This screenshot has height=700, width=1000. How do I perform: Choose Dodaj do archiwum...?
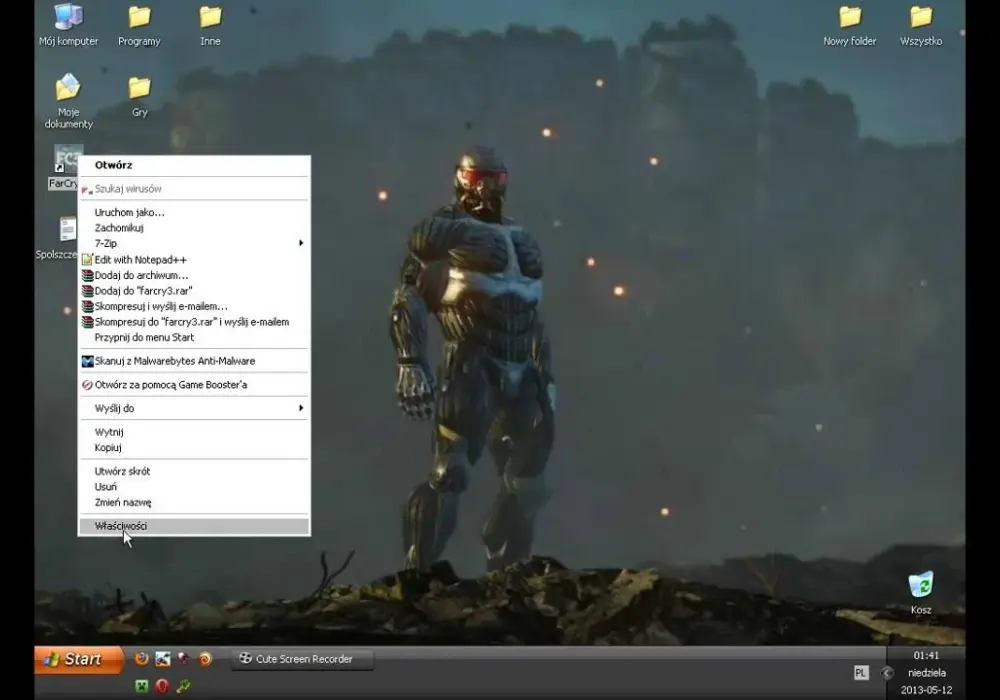(194, 275)
